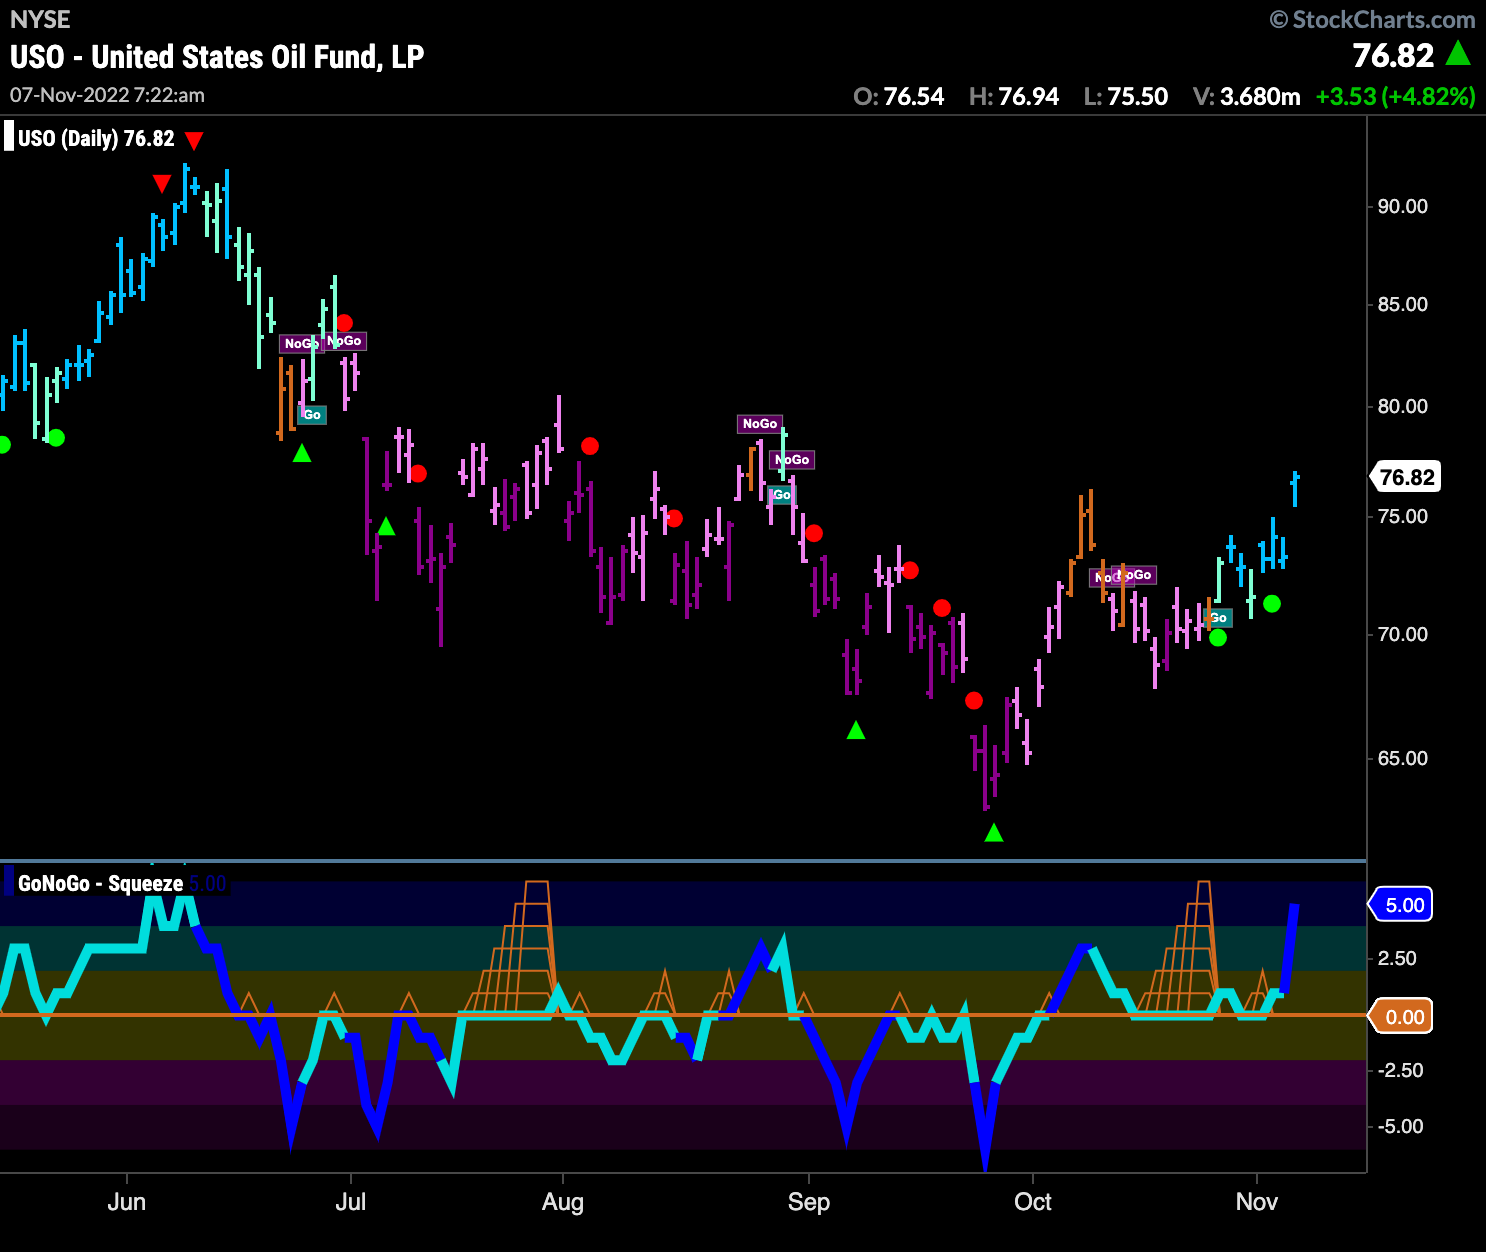Select the green circle marker below the October Go label
The width and height of the screenshot is (1486, 1252).
(x=1218, y=637)
